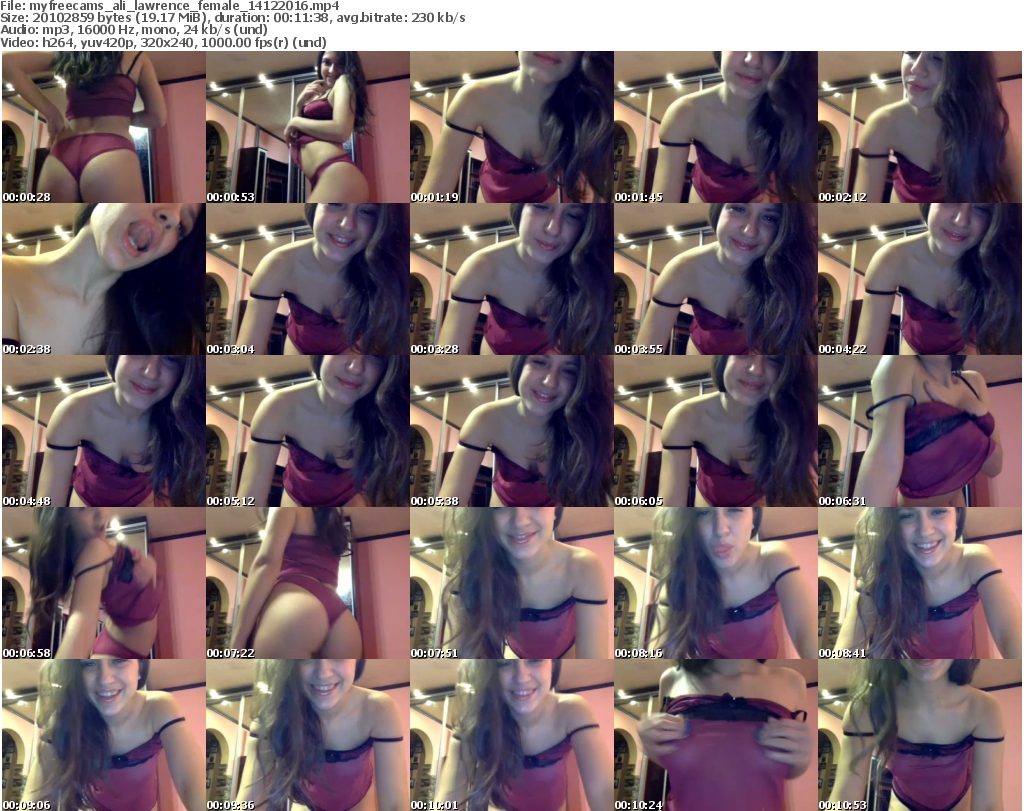
Task: Choose the frame timestamped 00:06:58
Action: [104, 583]
